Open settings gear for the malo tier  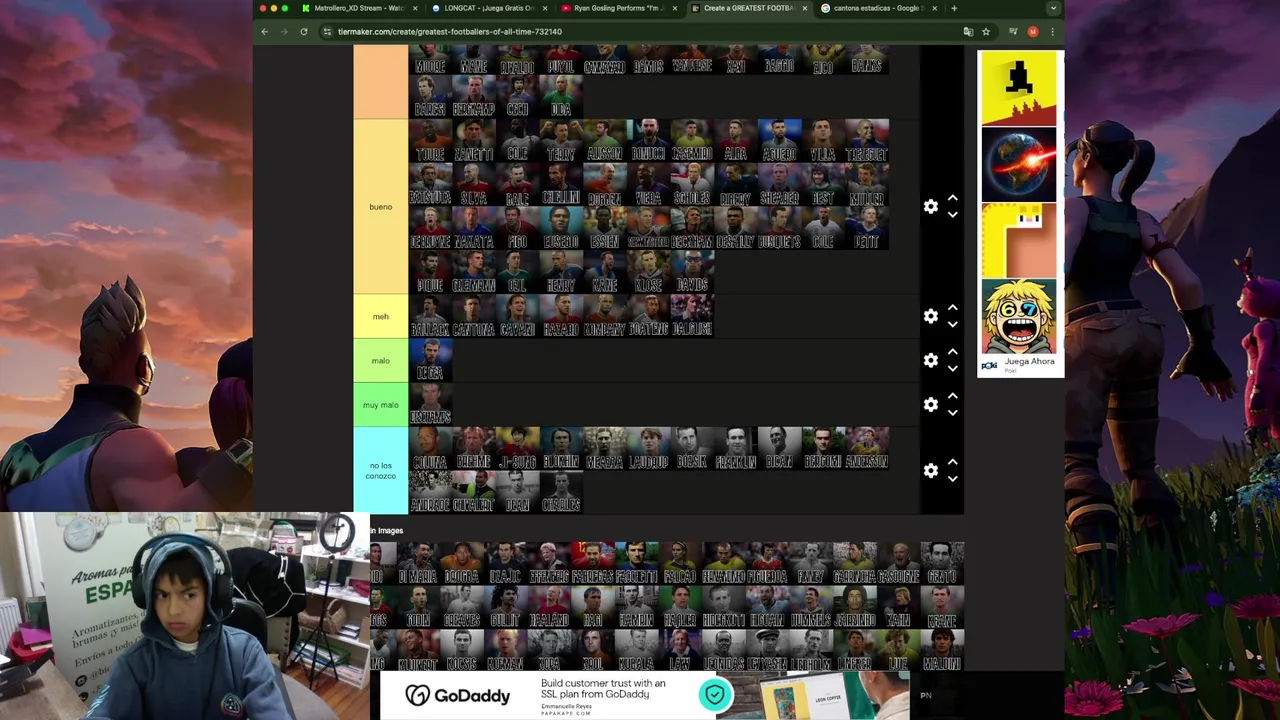click(931, 360)
